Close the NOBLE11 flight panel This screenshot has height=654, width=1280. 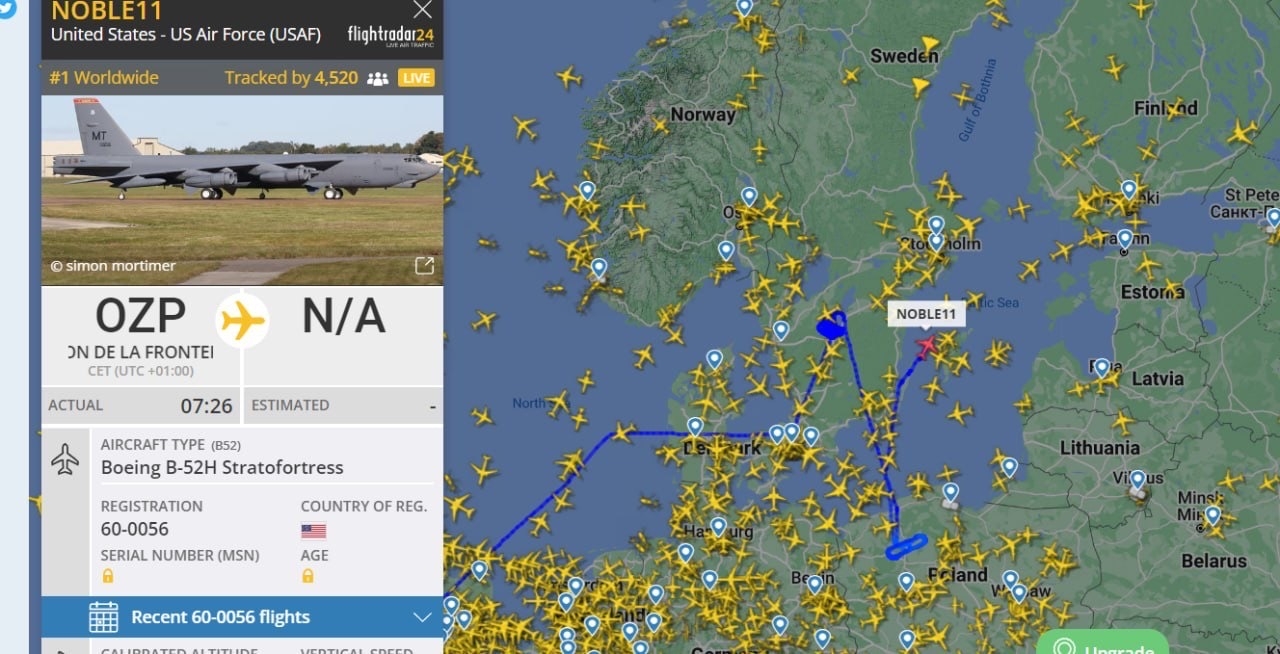tap(423, 10)
